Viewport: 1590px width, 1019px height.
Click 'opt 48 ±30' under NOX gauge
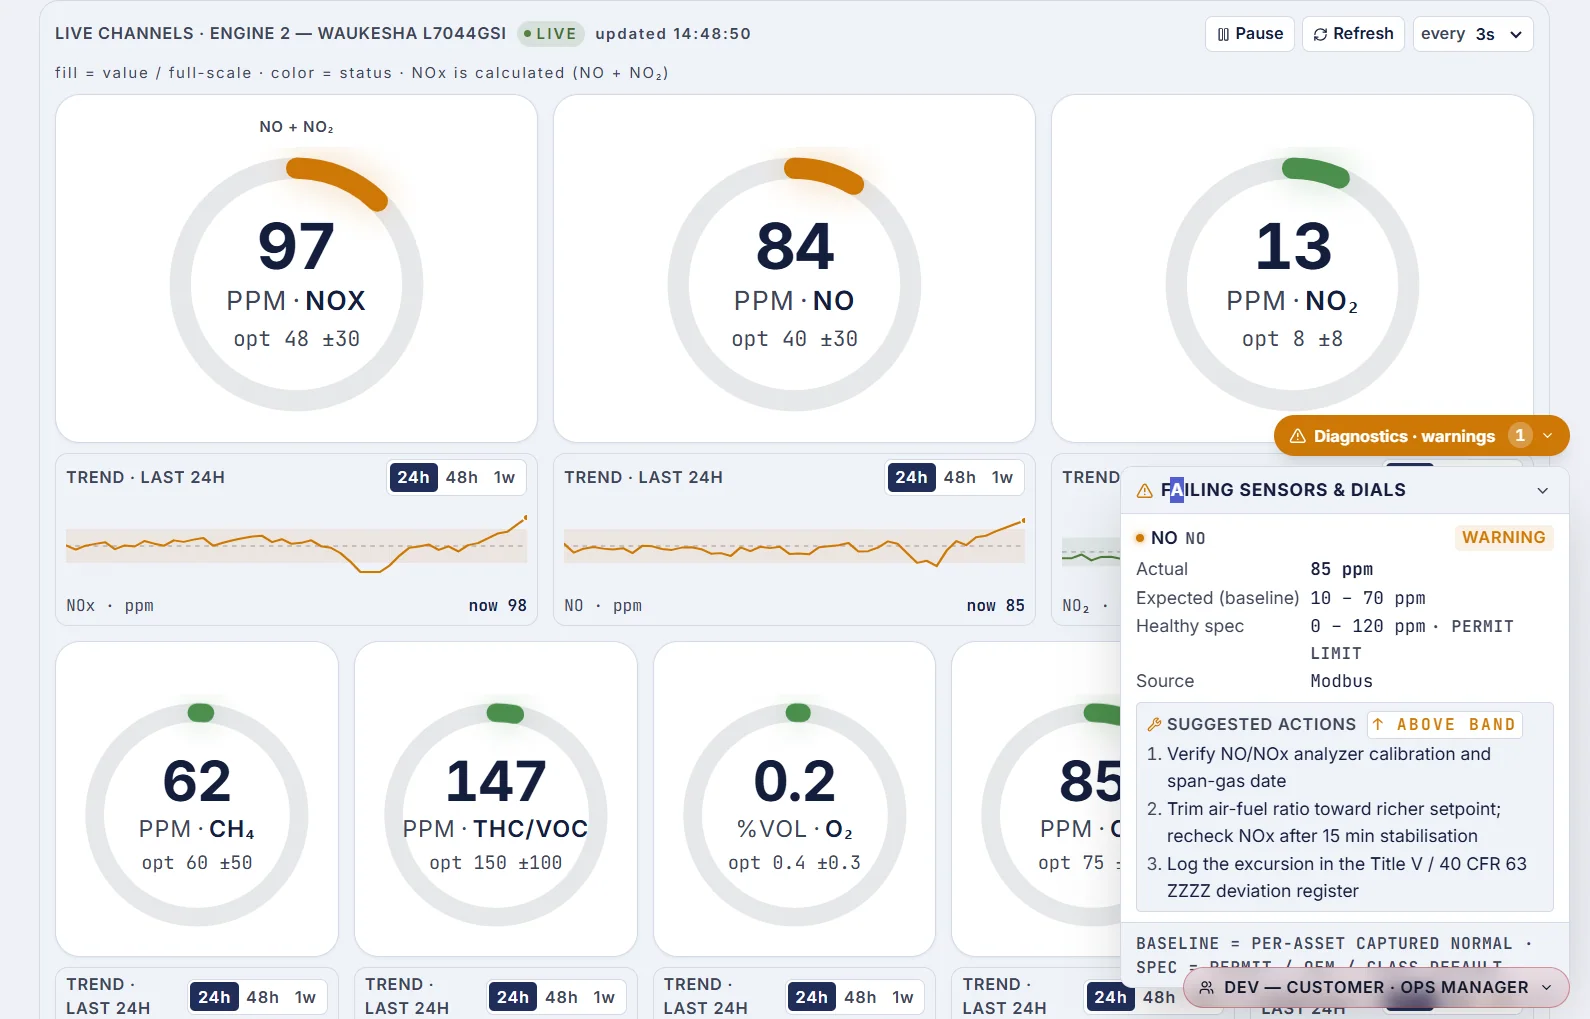[x=296, y=339]
